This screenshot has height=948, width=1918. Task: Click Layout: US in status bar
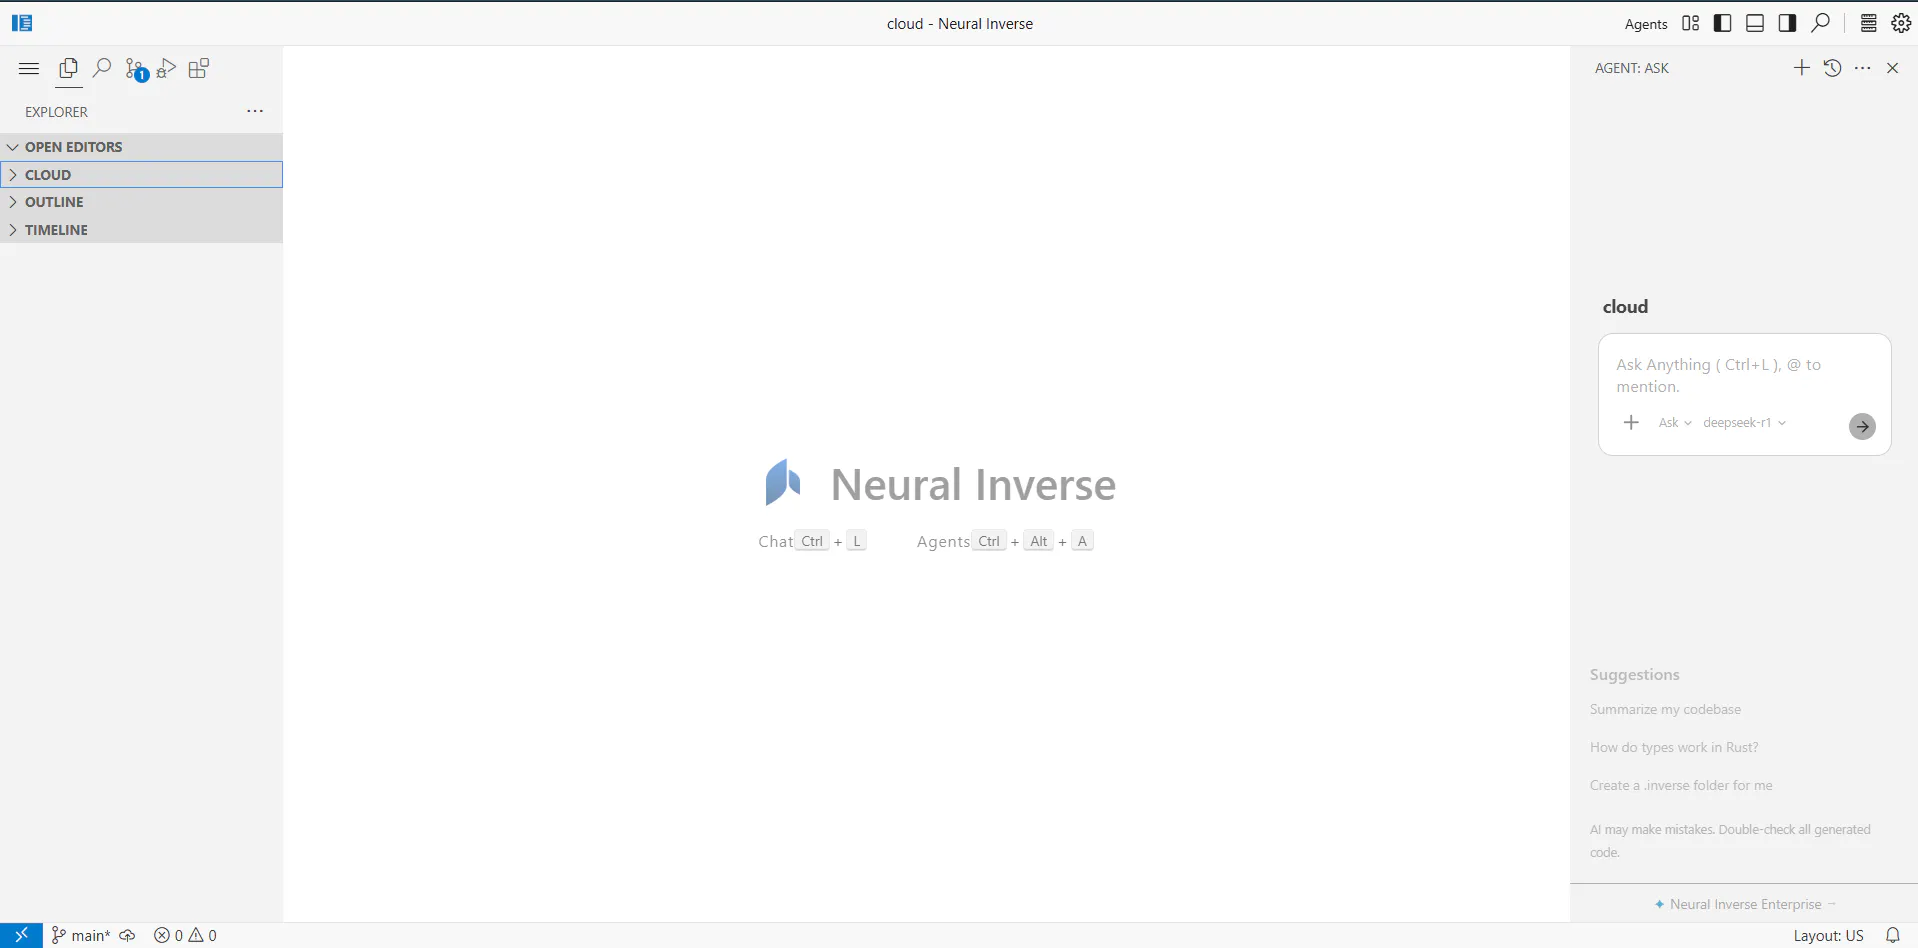tap(1828, 935)
